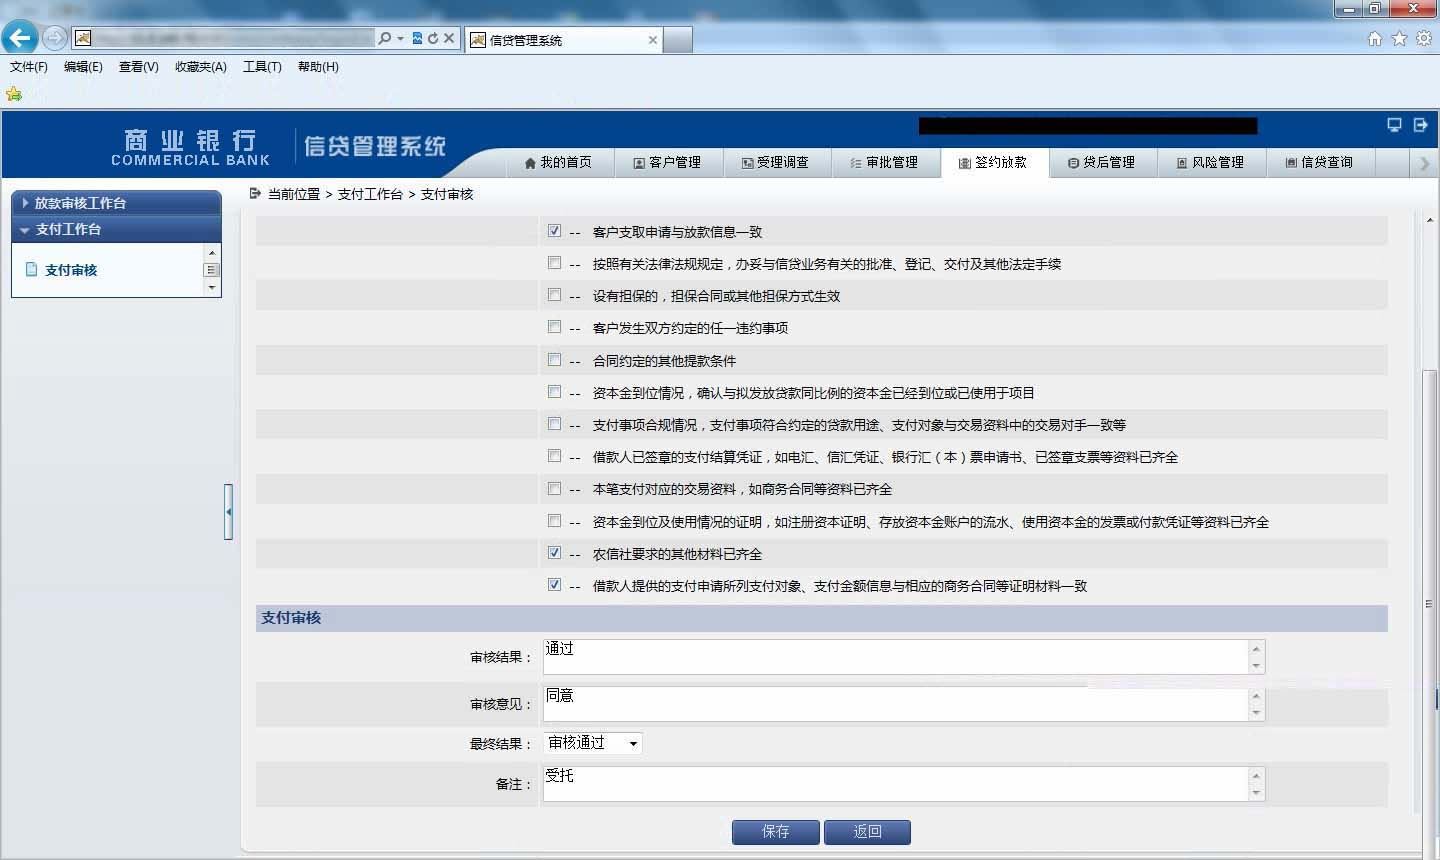Click the 保存 button
This screenshot has height=860, width=1440.
[776, 832]
